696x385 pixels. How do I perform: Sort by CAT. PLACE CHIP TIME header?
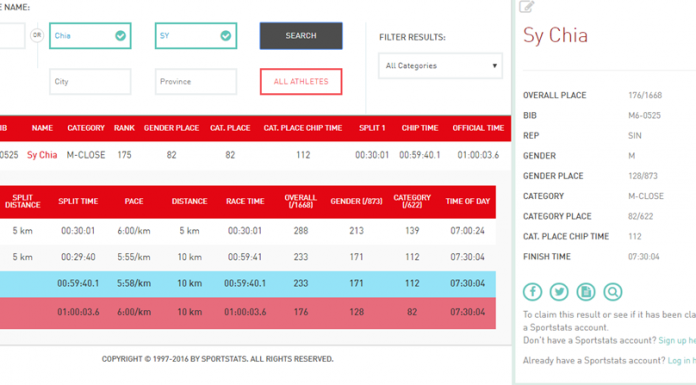(x=303, y=128)
